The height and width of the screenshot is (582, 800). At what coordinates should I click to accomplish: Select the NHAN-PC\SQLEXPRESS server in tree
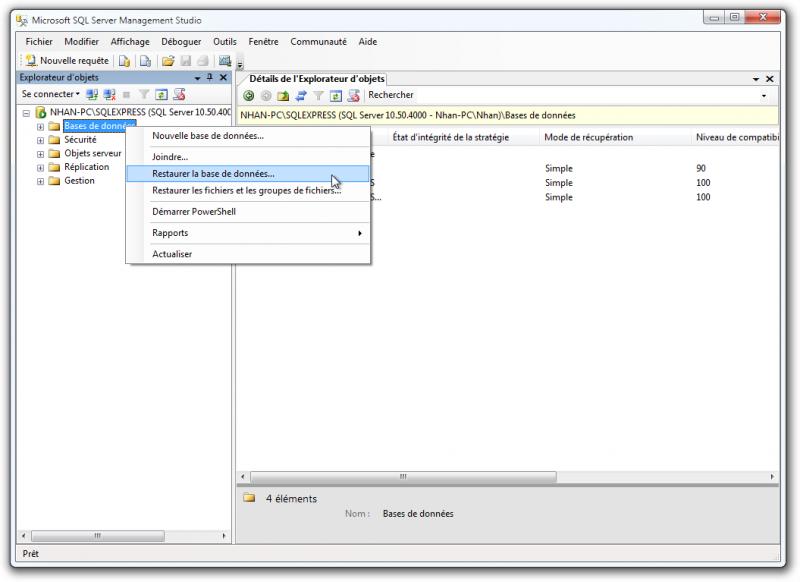140,112
